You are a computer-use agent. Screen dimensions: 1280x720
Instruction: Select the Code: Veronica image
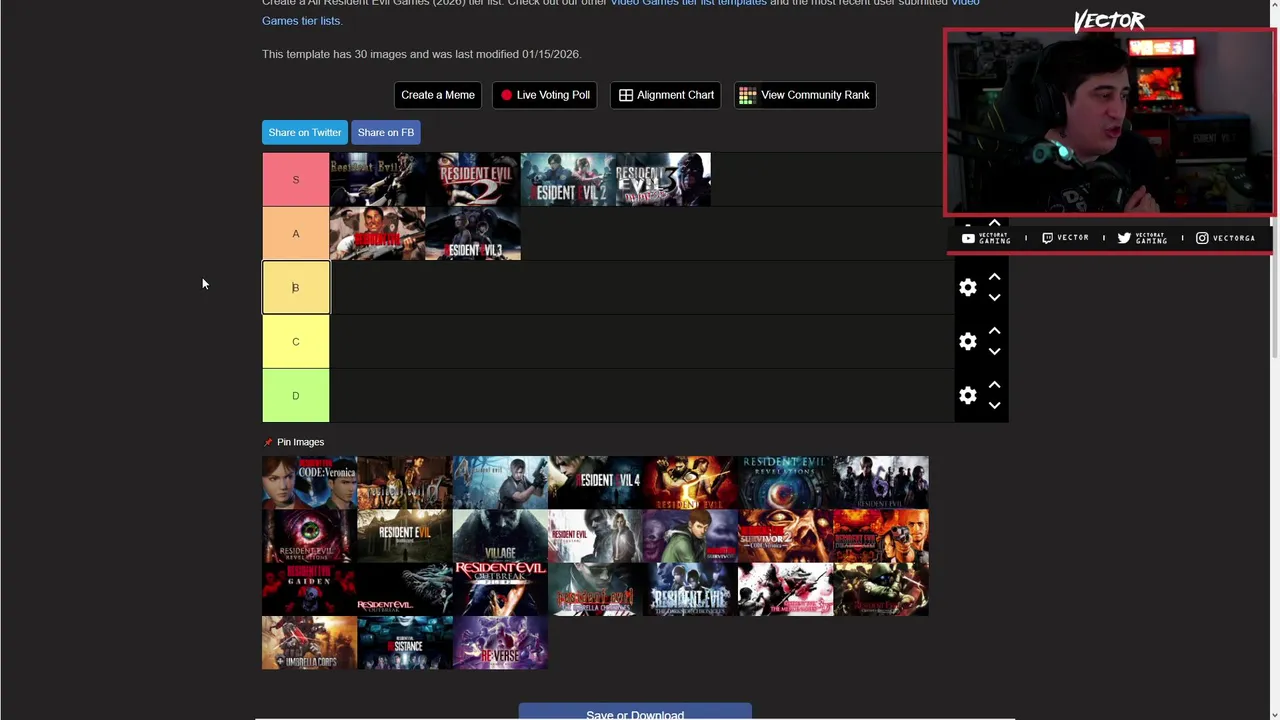point(309,483)
